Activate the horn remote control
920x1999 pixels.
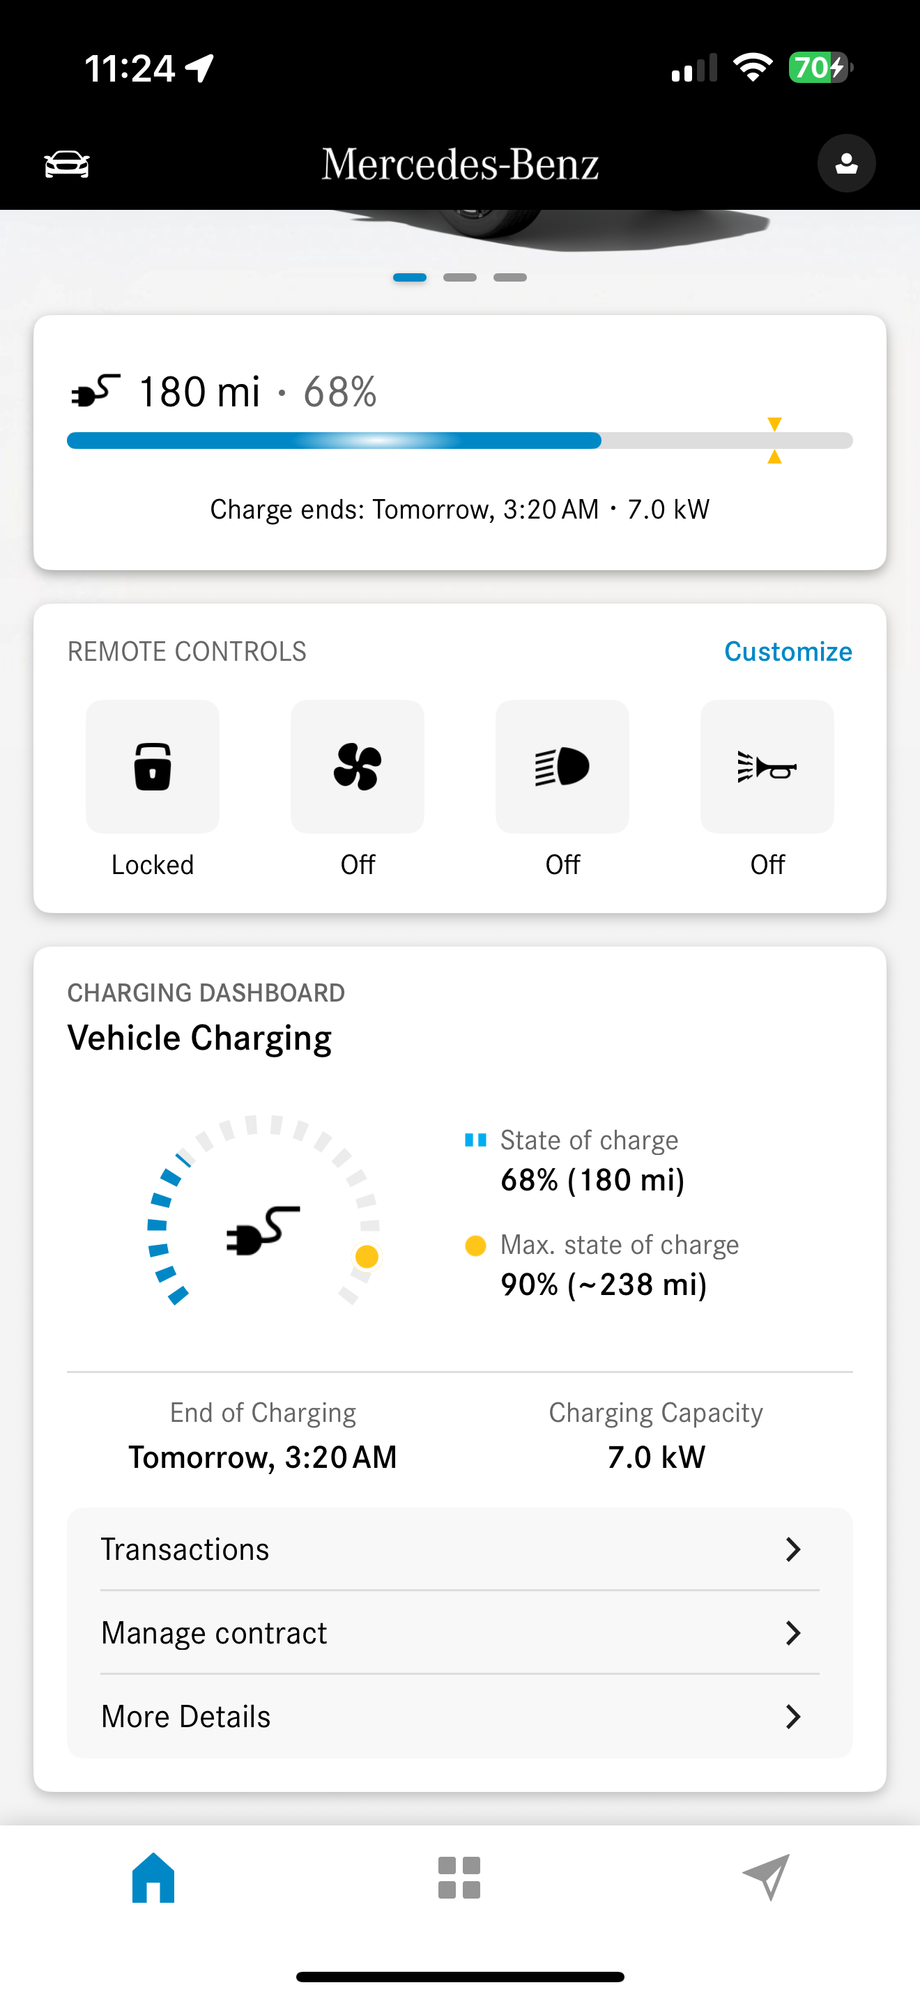coord(767,767)
